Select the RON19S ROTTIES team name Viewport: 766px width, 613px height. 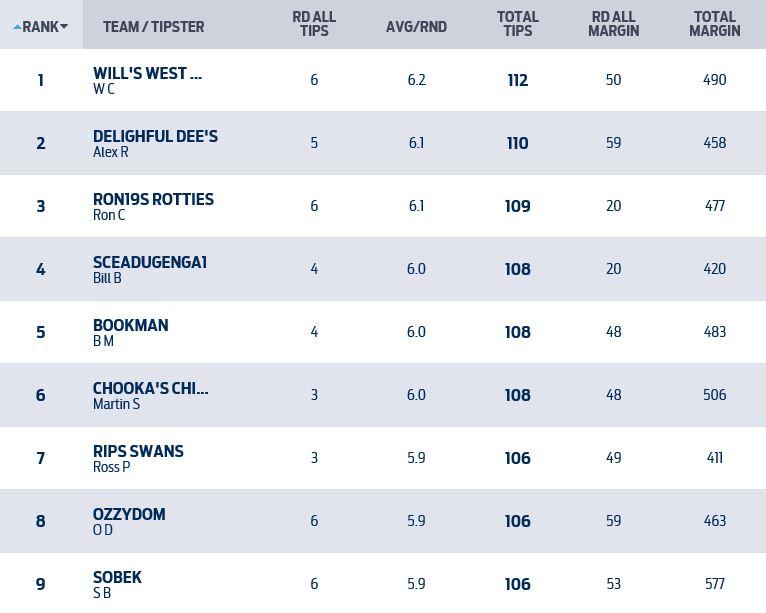[x=153, y=199]
